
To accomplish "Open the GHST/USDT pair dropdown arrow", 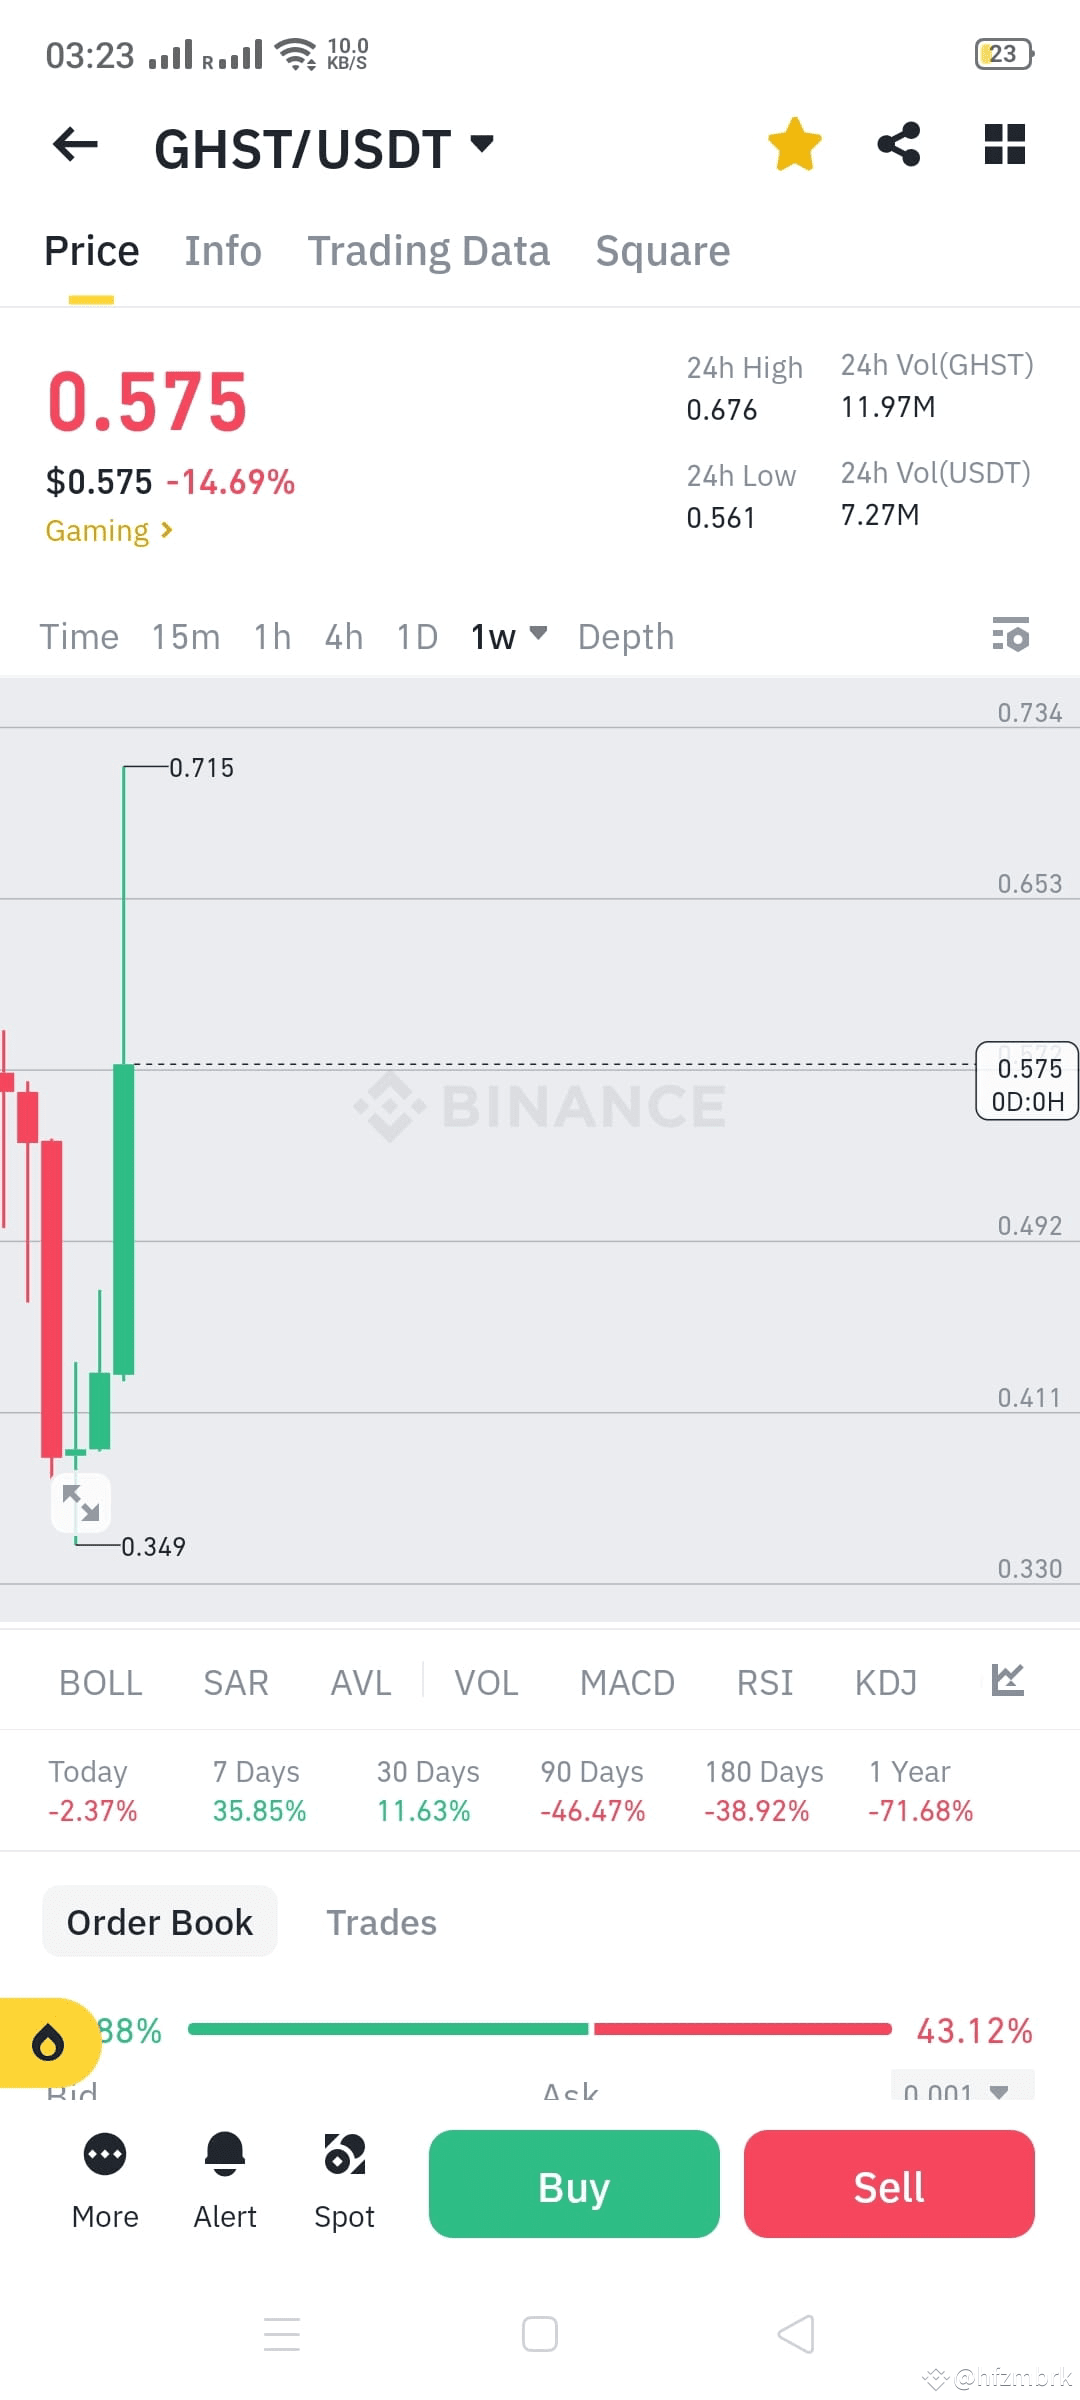I will (x=482, y=144).
